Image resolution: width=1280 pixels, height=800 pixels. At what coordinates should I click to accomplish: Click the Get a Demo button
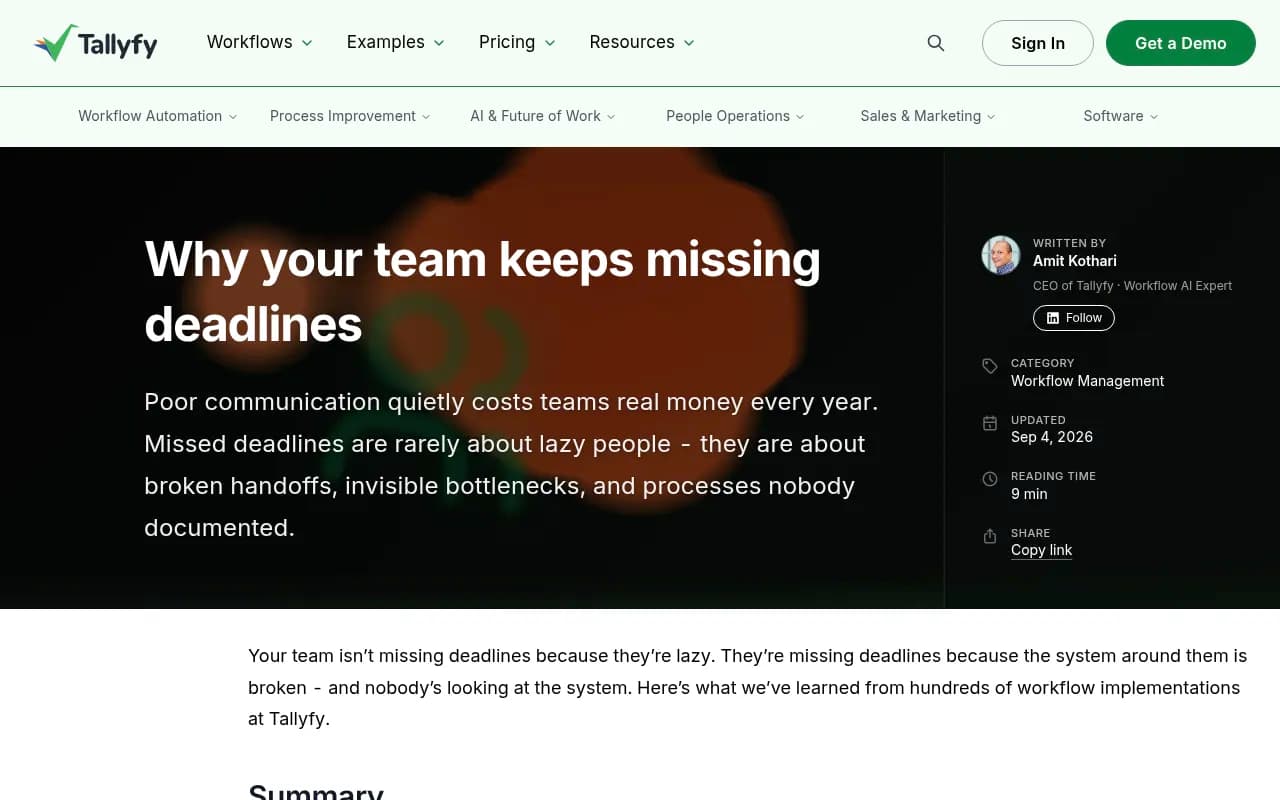[x=1181, y=43]
